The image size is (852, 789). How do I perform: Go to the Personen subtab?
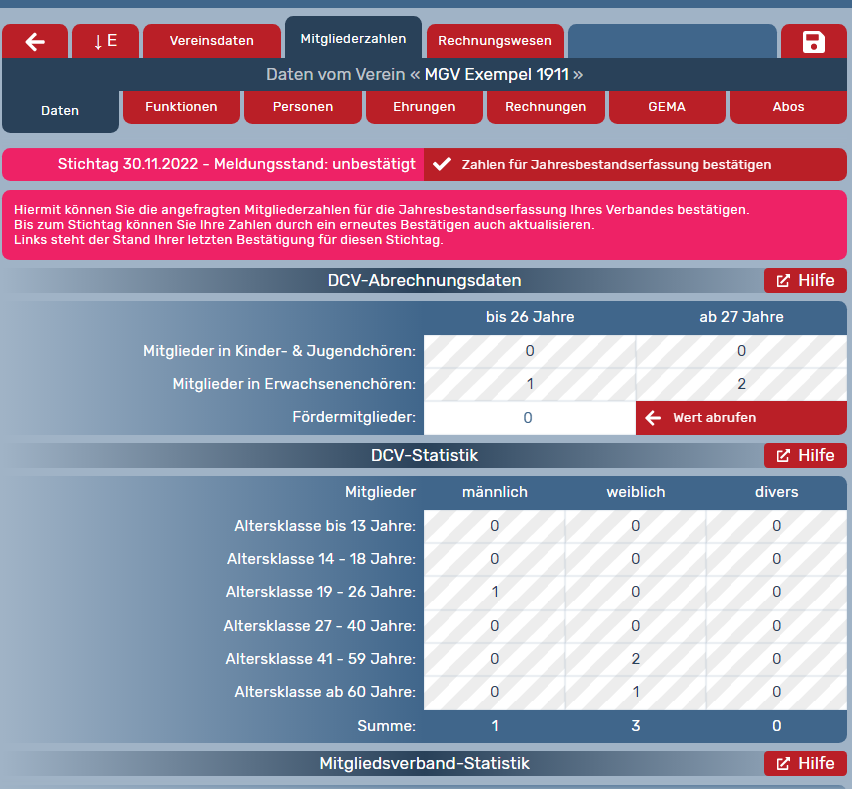303,107
